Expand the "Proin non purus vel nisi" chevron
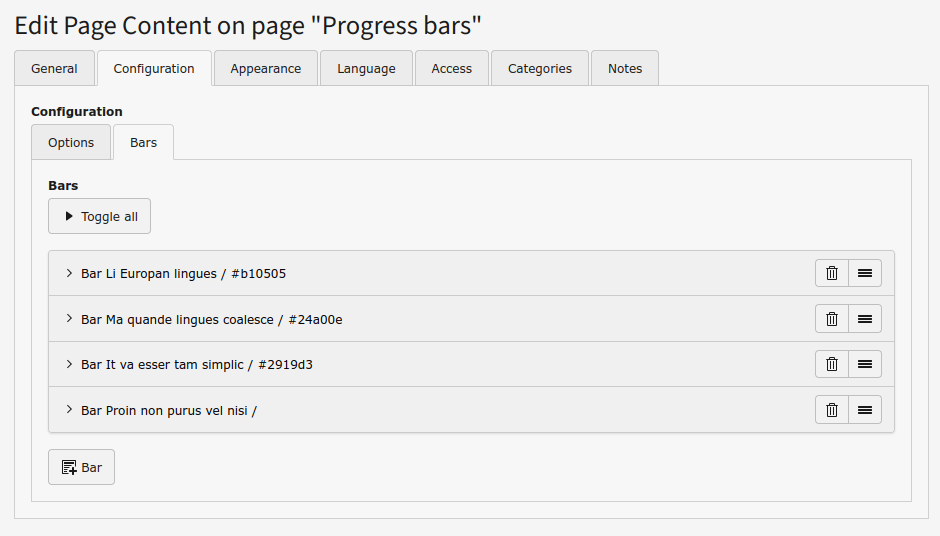The image size is (940, 536). pos(69,409)
